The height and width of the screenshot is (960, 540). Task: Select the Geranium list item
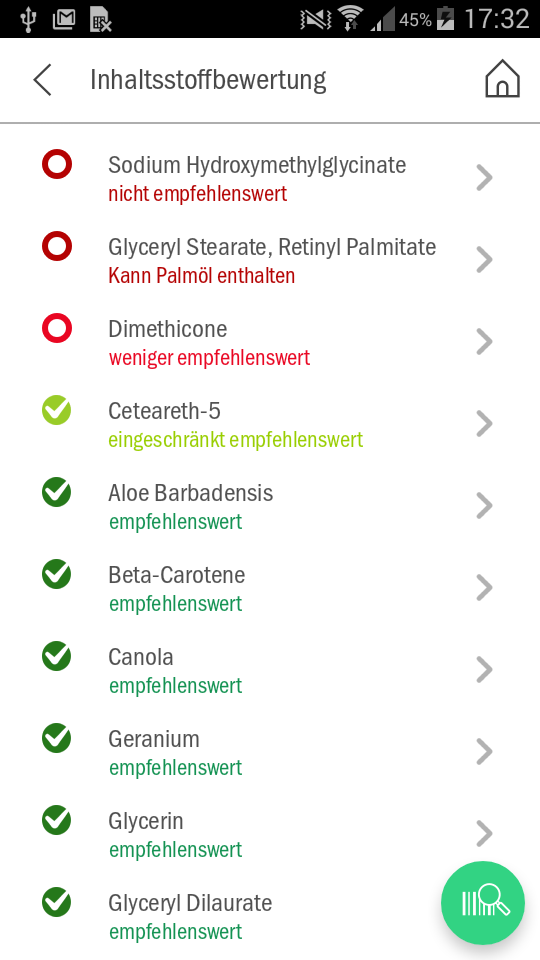pos(270,752)
